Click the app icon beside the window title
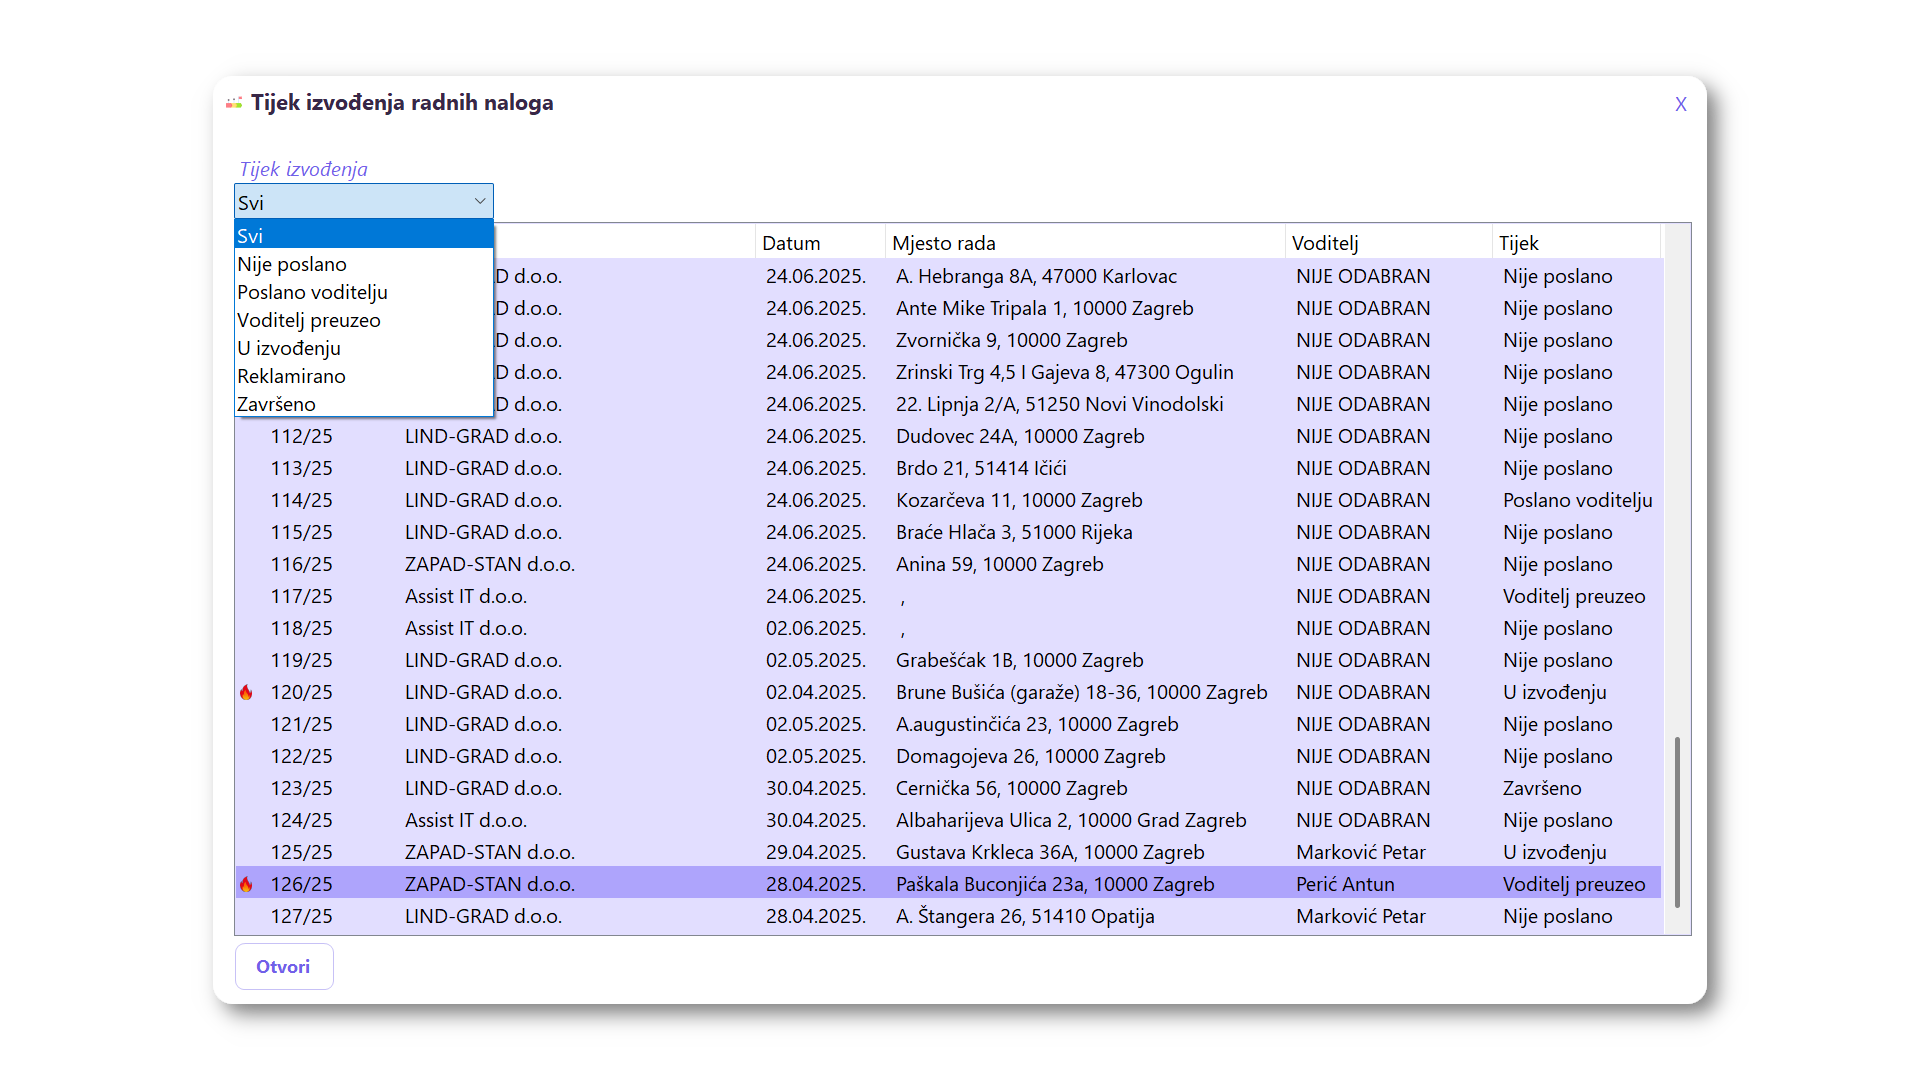Viewport: 1920px width, 1080px height. pyautogui.click(x=234, y=103)
